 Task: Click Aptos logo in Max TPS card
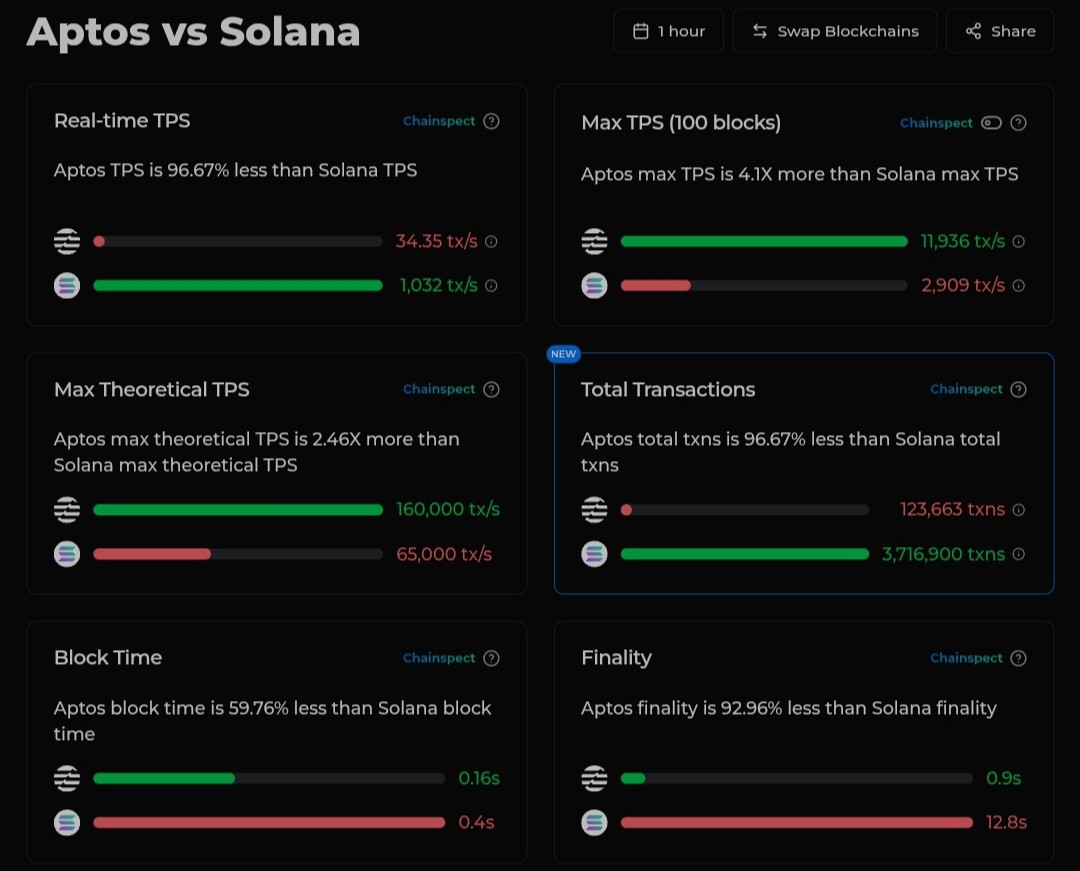click(594, 241)
